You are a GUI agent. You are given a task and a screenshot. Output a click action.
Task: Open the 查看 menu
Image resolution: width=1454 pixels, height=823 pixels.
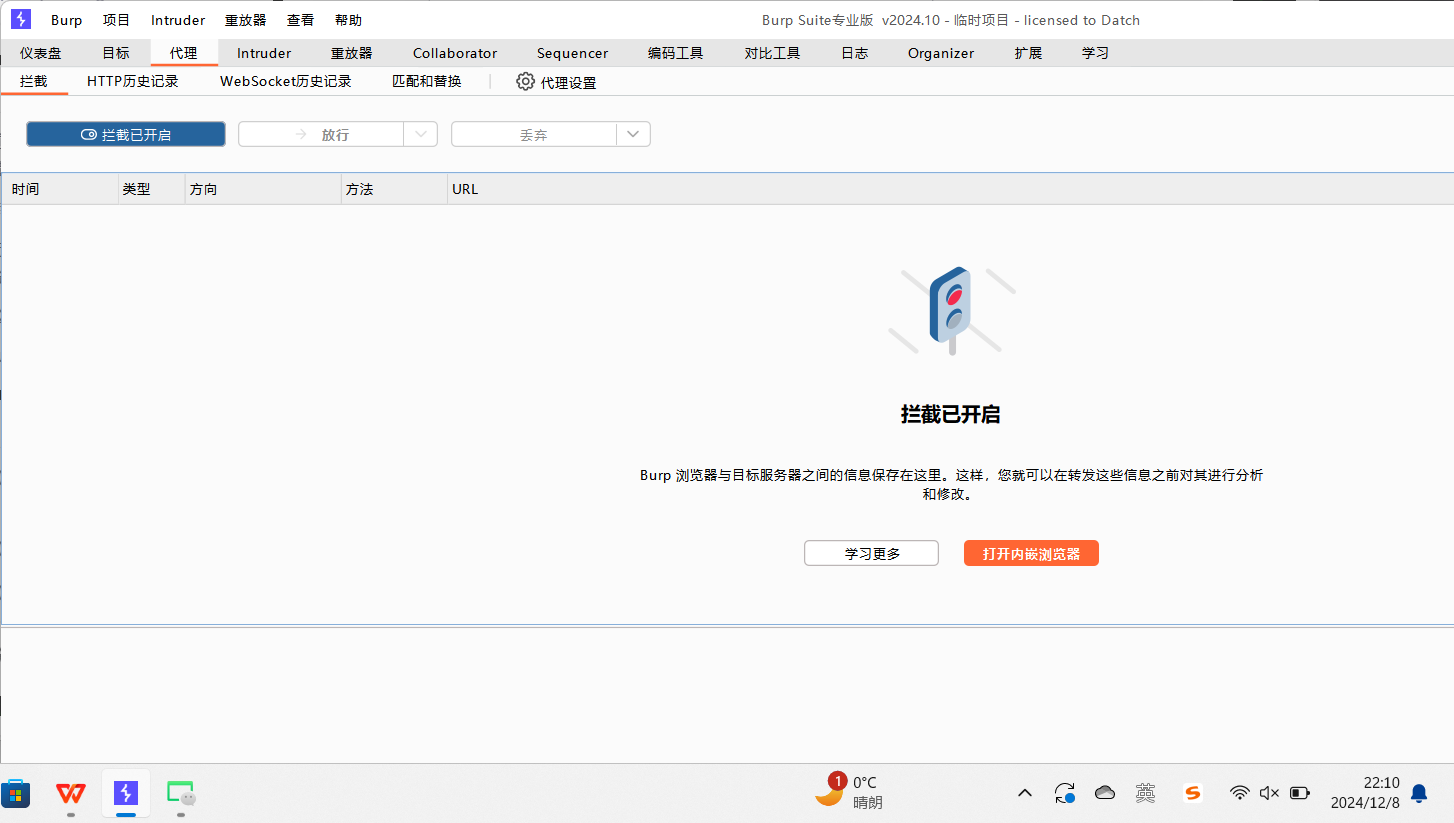tap(300, 20)
